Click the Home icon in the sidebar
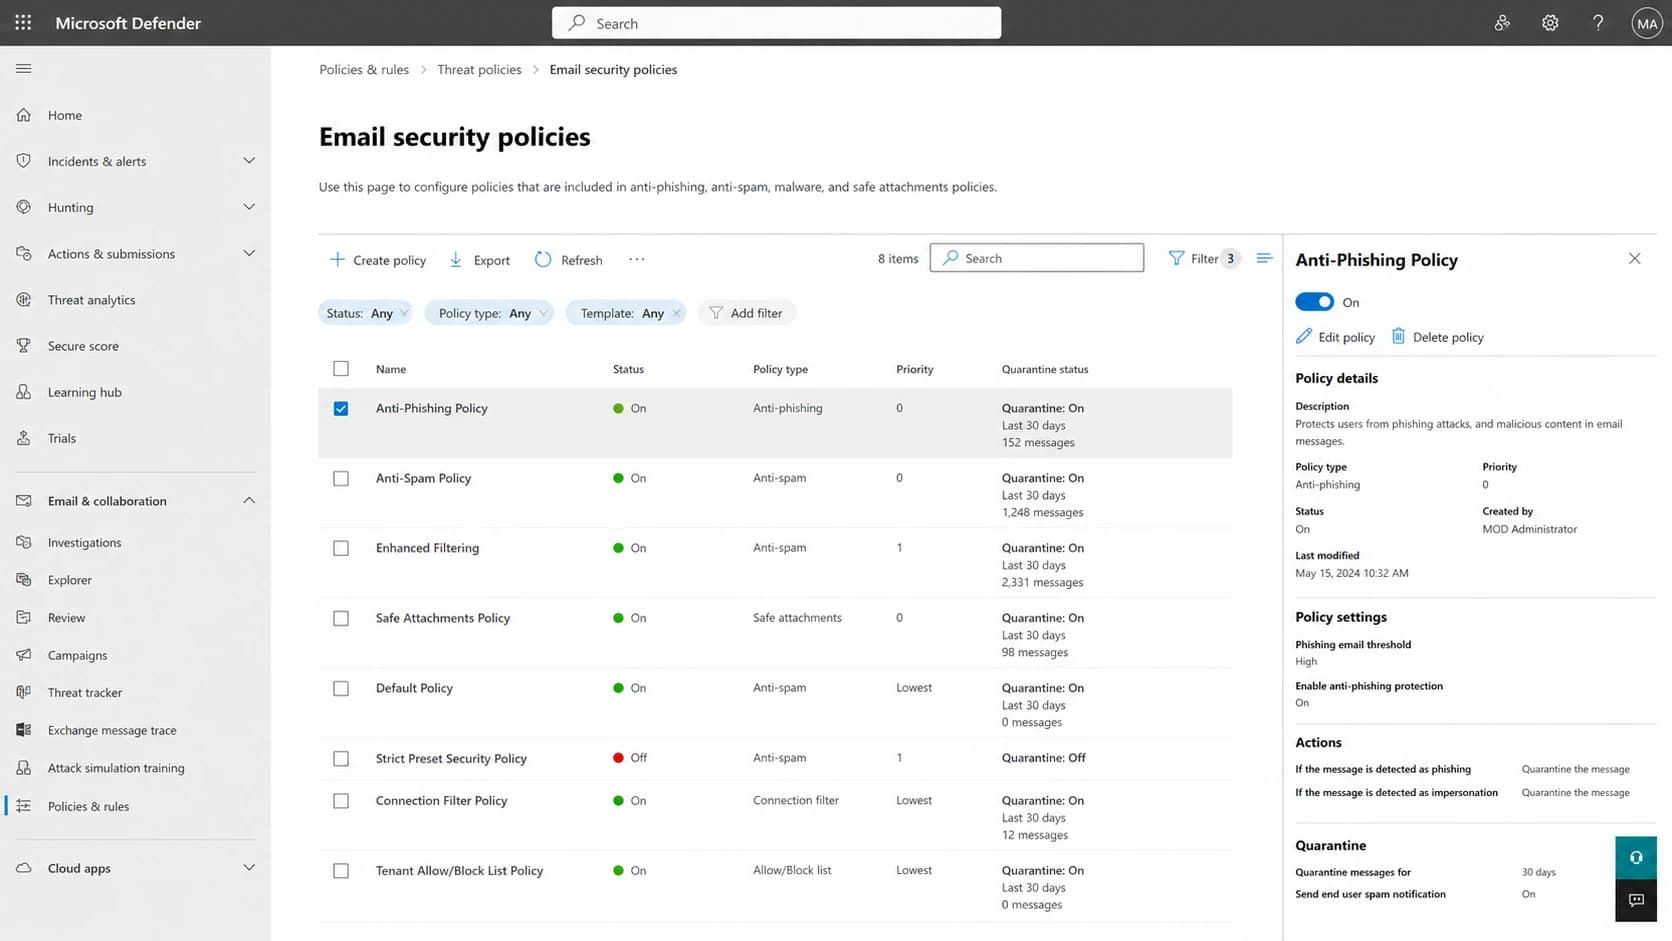The width and height of the screenshot is (1672, 941). coord(24,115)
